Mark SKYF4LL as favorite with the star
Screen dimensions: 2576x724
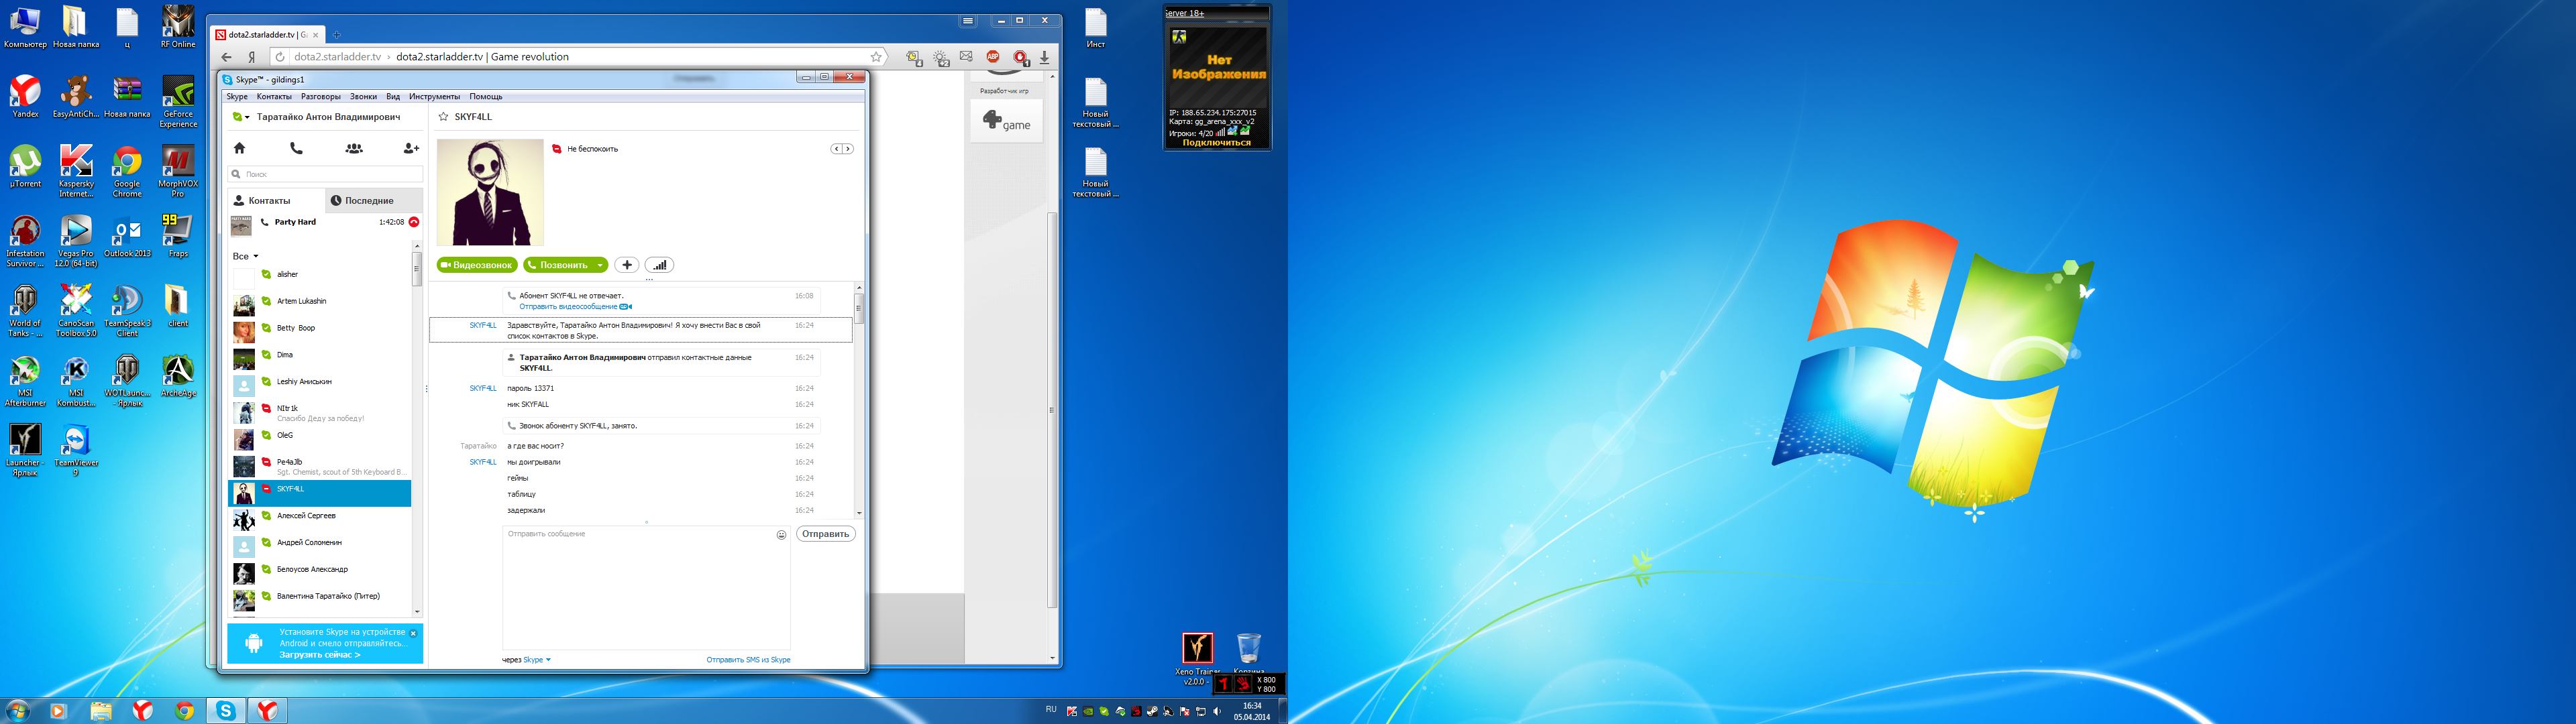point(444,117)
